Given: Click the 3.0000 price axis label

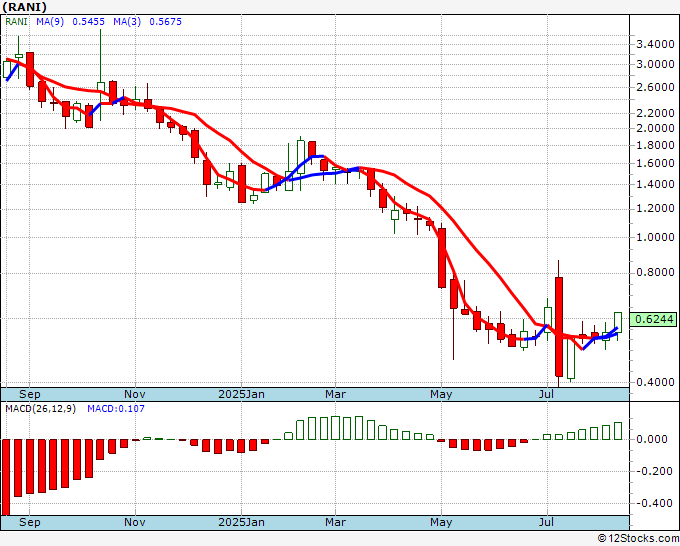Looking at the screenshot, I should pyautogui.click(x=655, y=64).
